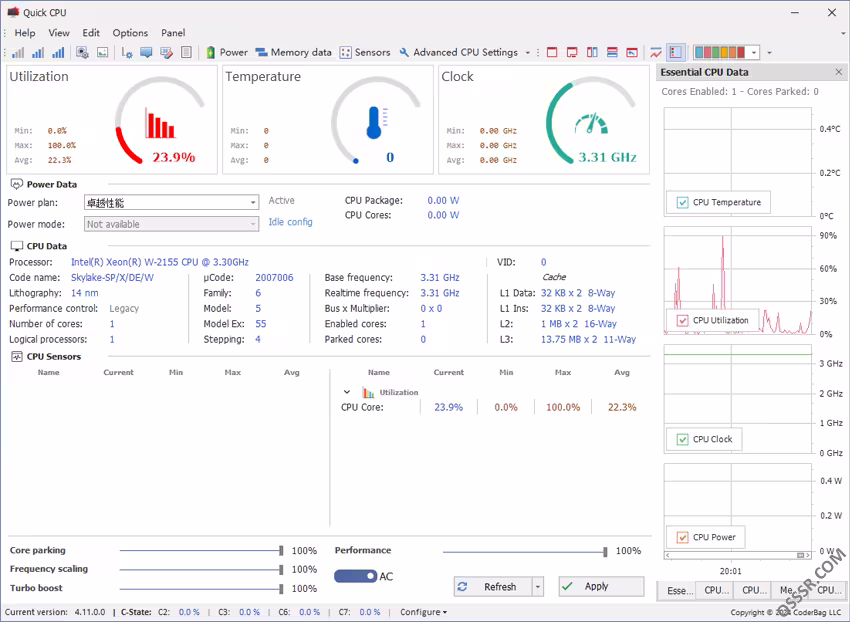This screenshot has width=850, height=622.
Task: Click the speedometer icon in Clock gauge
Action: click(x=591, y=124)
